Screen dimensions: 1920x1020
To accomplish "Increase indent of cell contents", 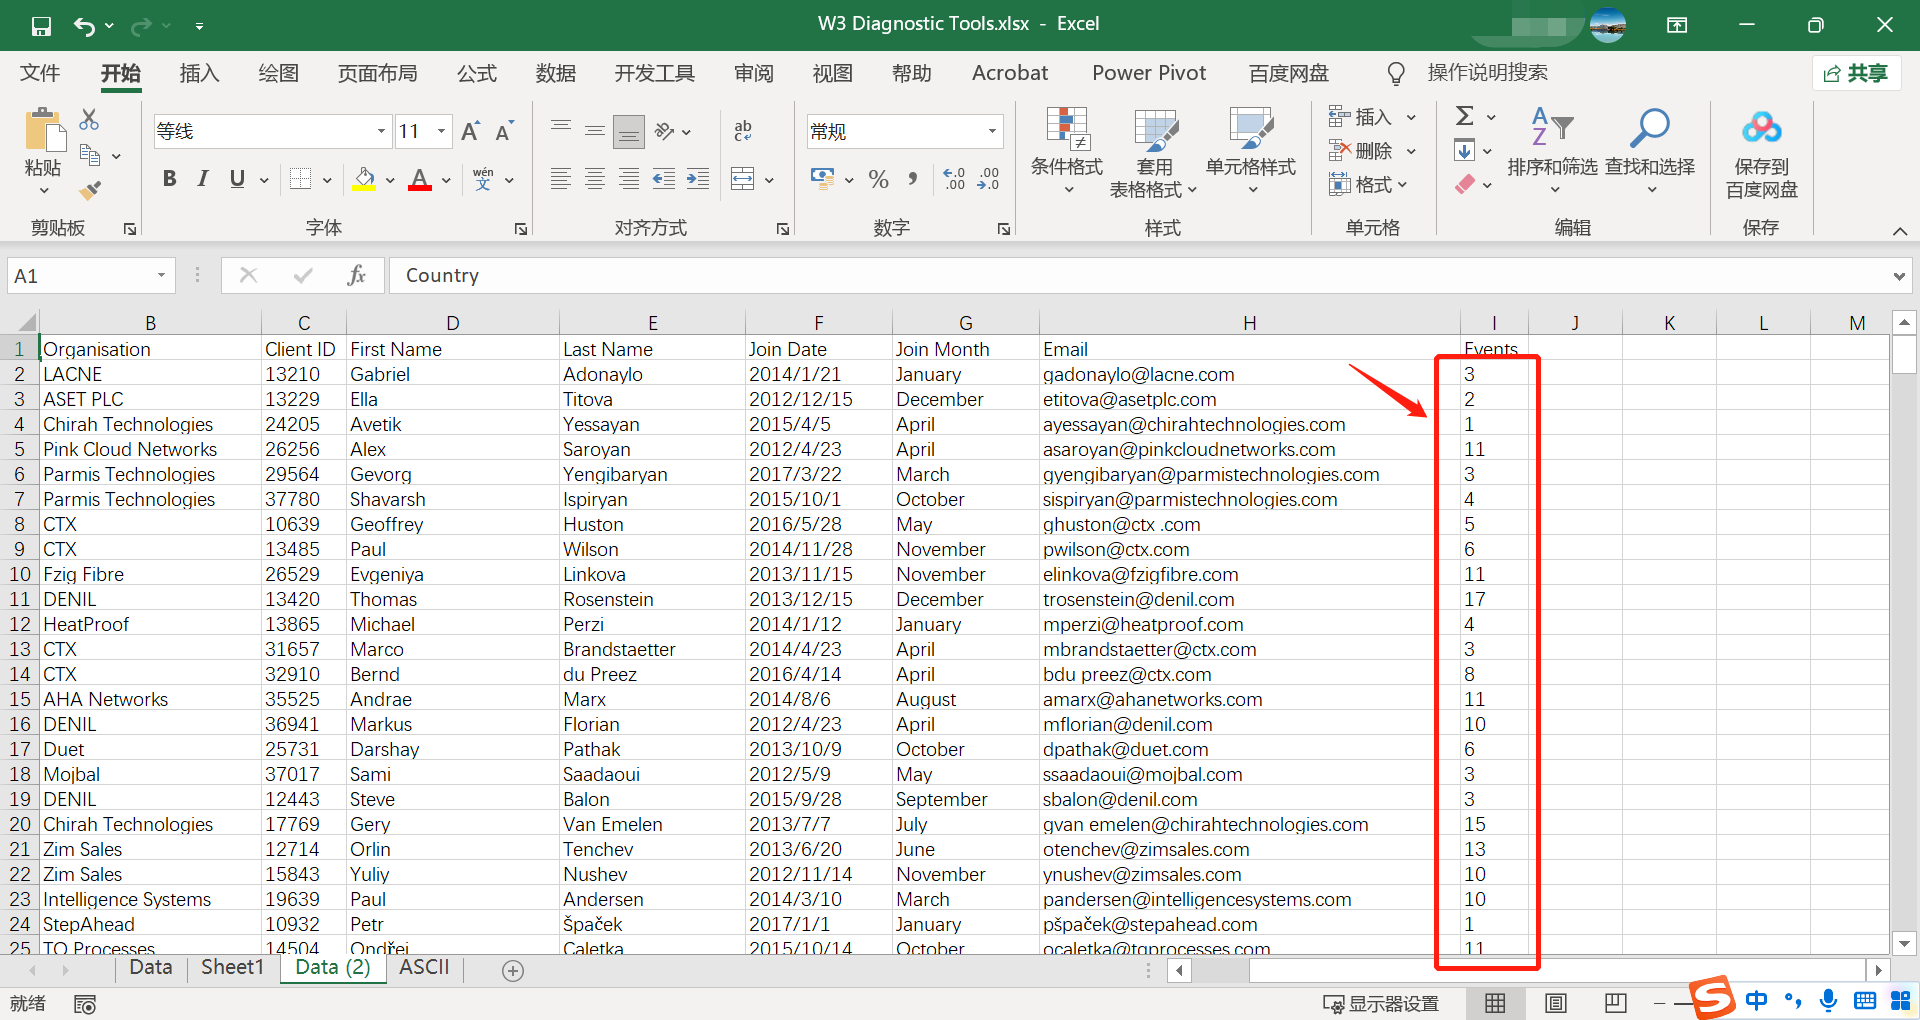I will click(698, 179).
